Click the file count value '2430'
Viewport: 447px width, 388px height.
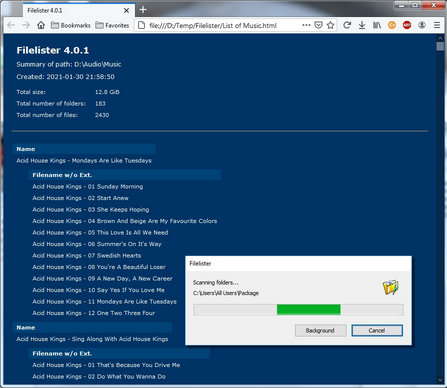[102, 115]
